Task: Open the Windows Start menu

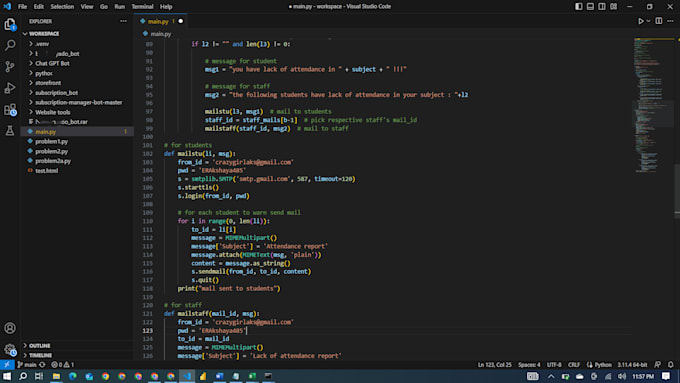Action: pyautogui.click(x=7, y=376)
